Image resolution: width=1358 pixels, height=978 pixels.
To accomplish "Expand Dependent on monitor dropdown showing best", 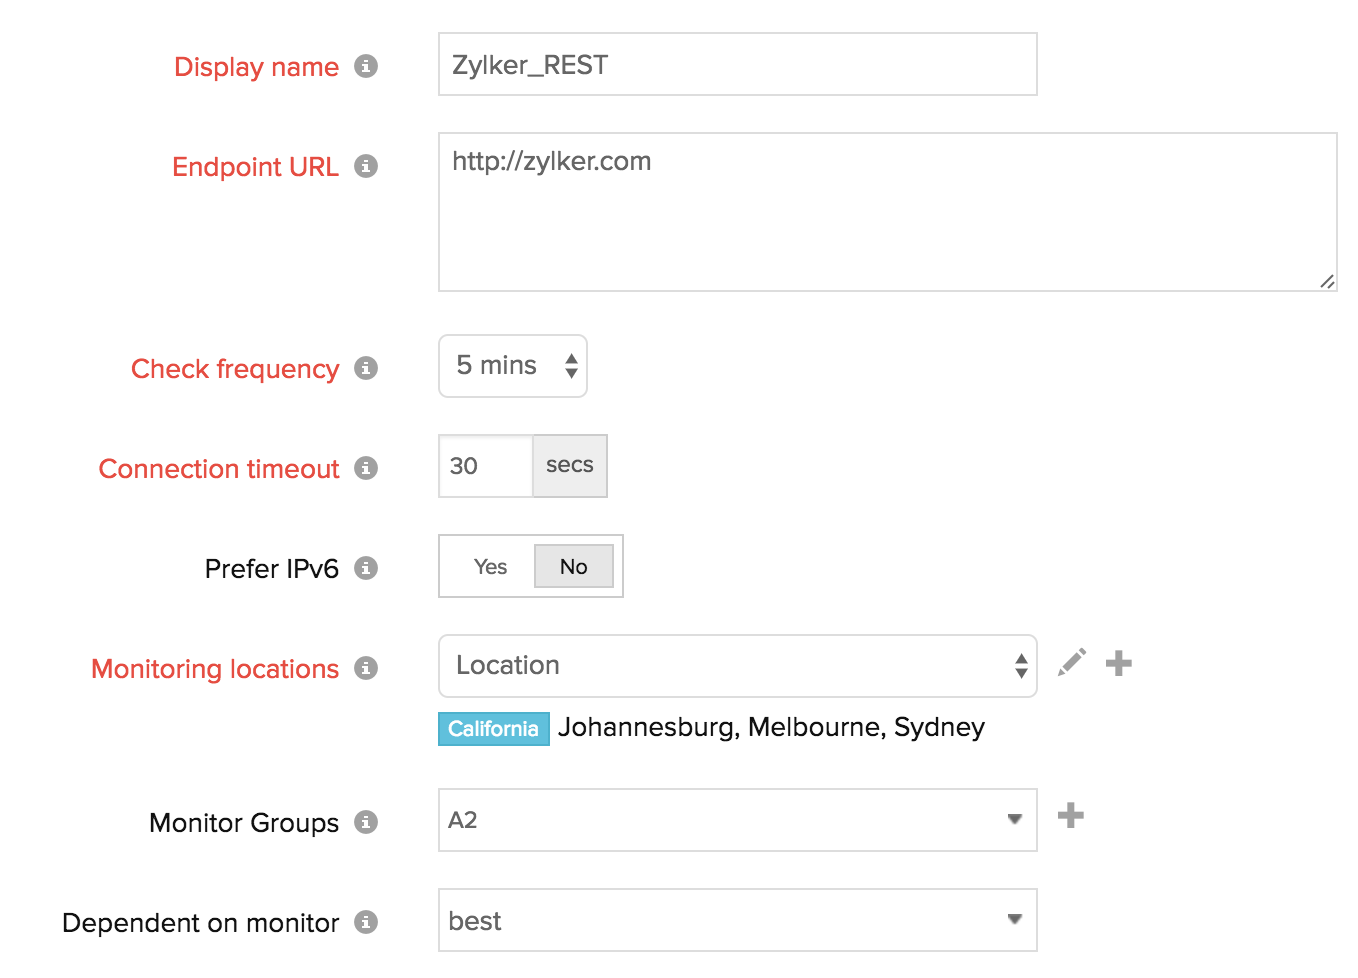I will (737, 920).
